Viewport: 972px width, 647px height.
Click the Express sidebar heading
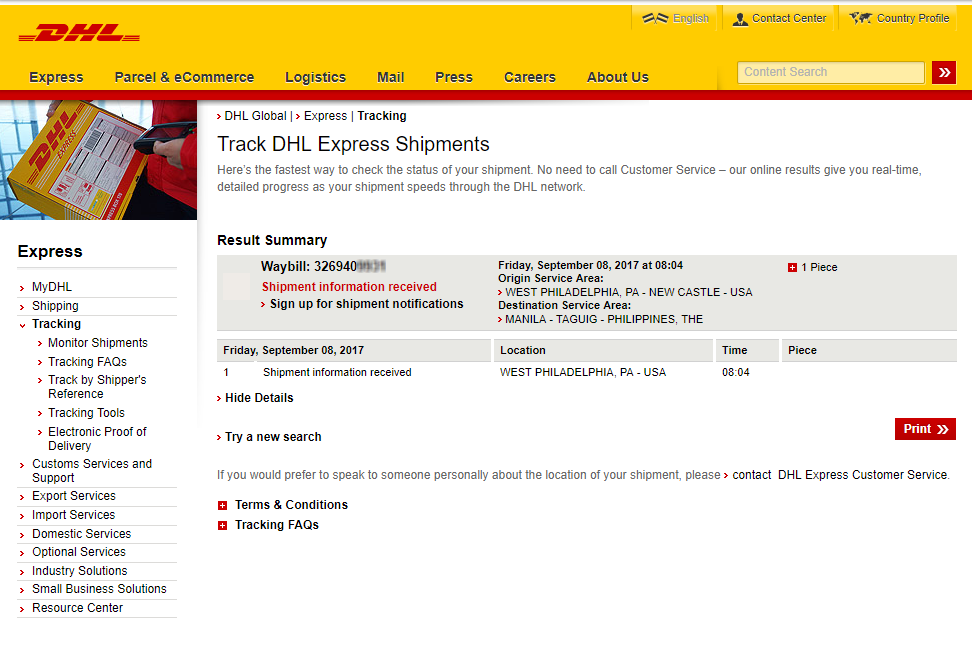(50, 252)
